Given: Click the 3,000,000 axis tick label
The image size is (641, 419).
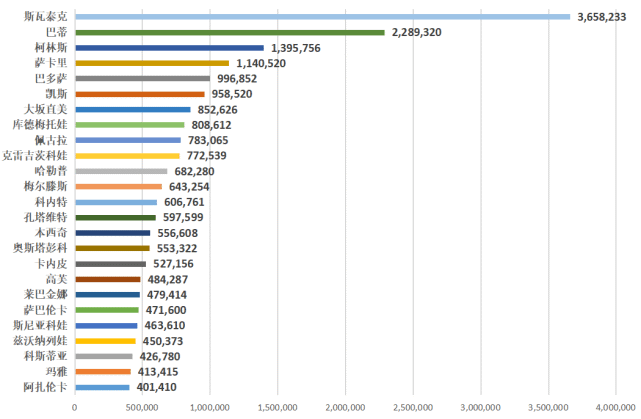Looking at the screenshot, I should (481, 408).
